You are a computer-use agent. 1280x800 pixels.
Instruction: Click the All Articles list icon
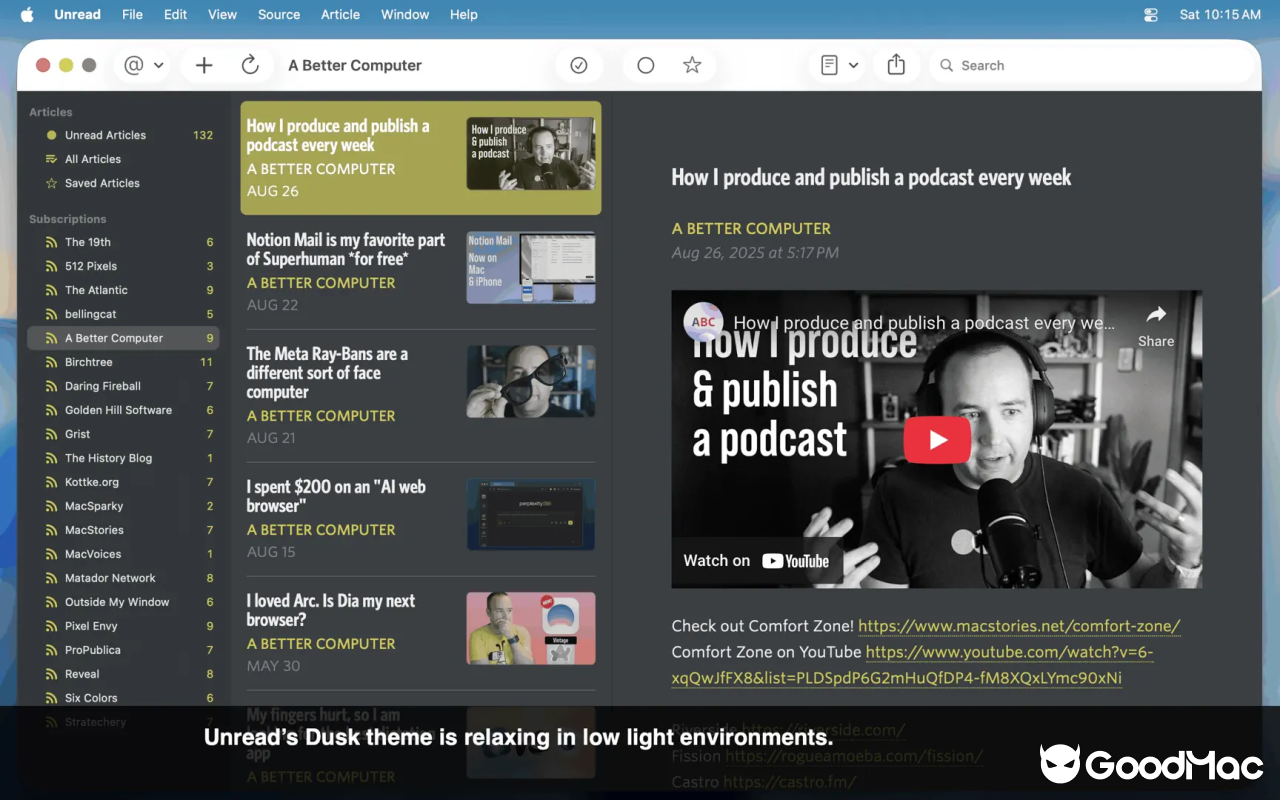coord(51,159)
